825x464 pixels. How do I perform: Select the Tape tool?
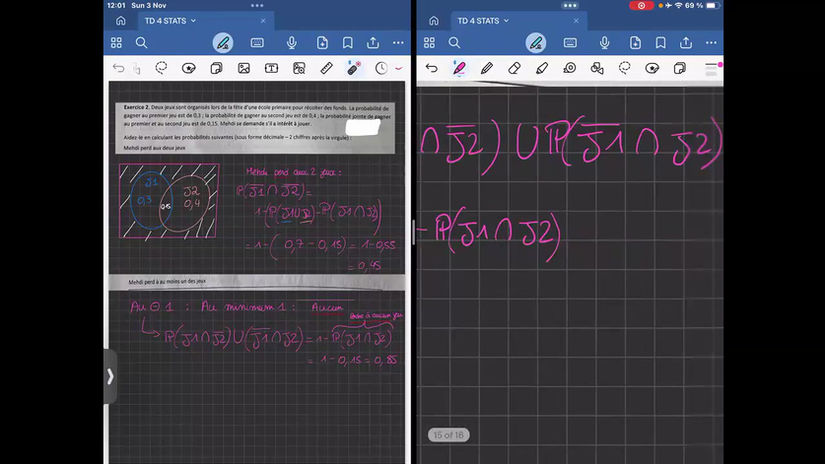coord(569,68)
